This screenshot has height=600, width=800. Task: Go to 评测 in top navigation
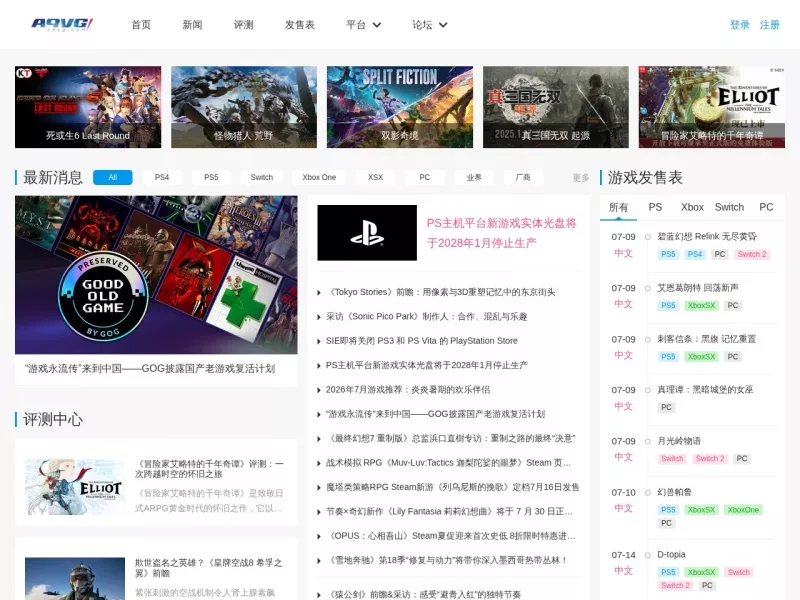coord(243,24)
